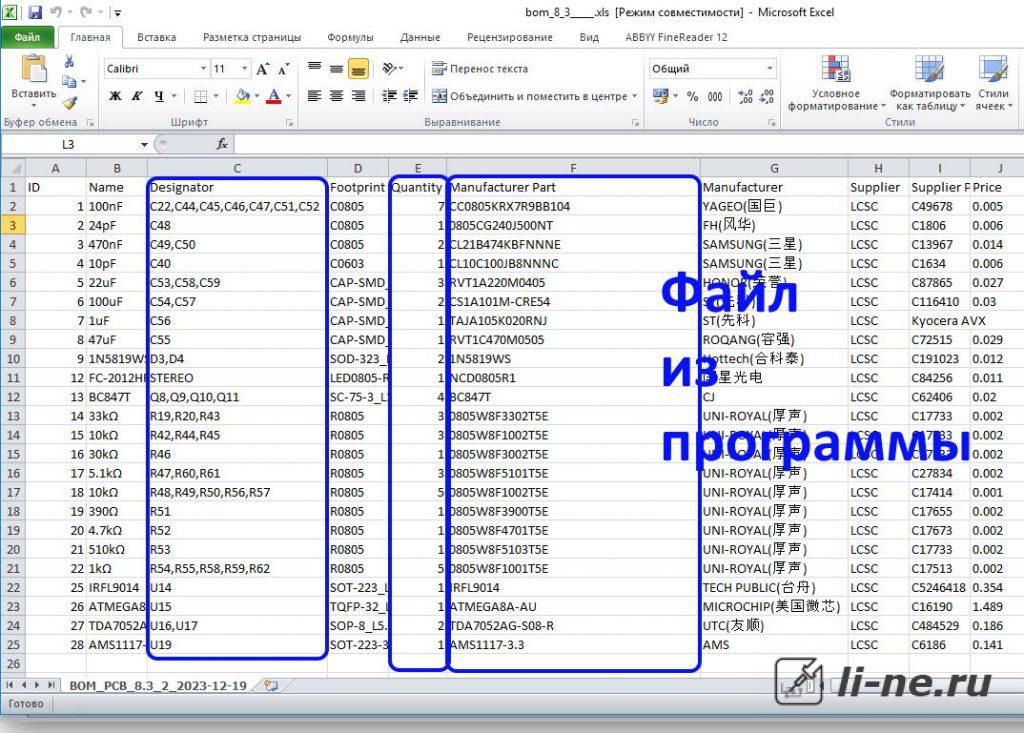Open the Общий number format dropdown

[x=769, y=69]
